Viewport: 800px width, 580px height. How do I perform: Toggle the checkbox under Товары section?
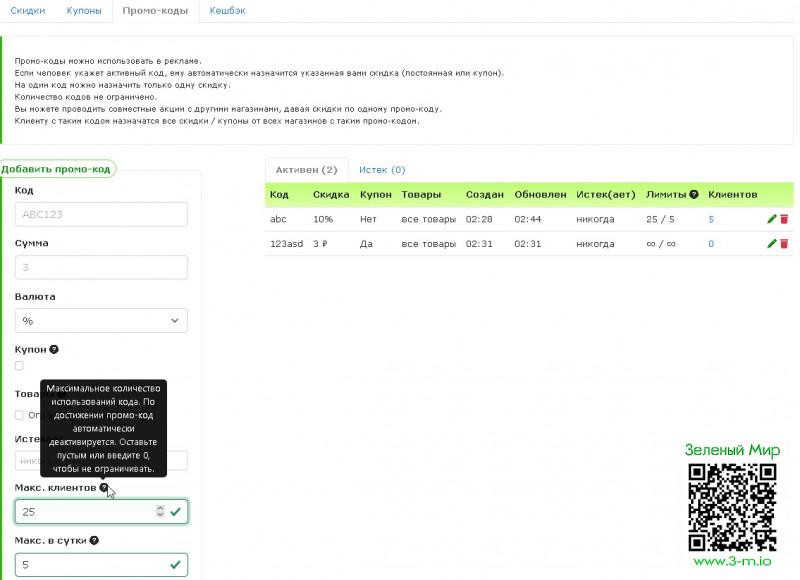(20, 415)
